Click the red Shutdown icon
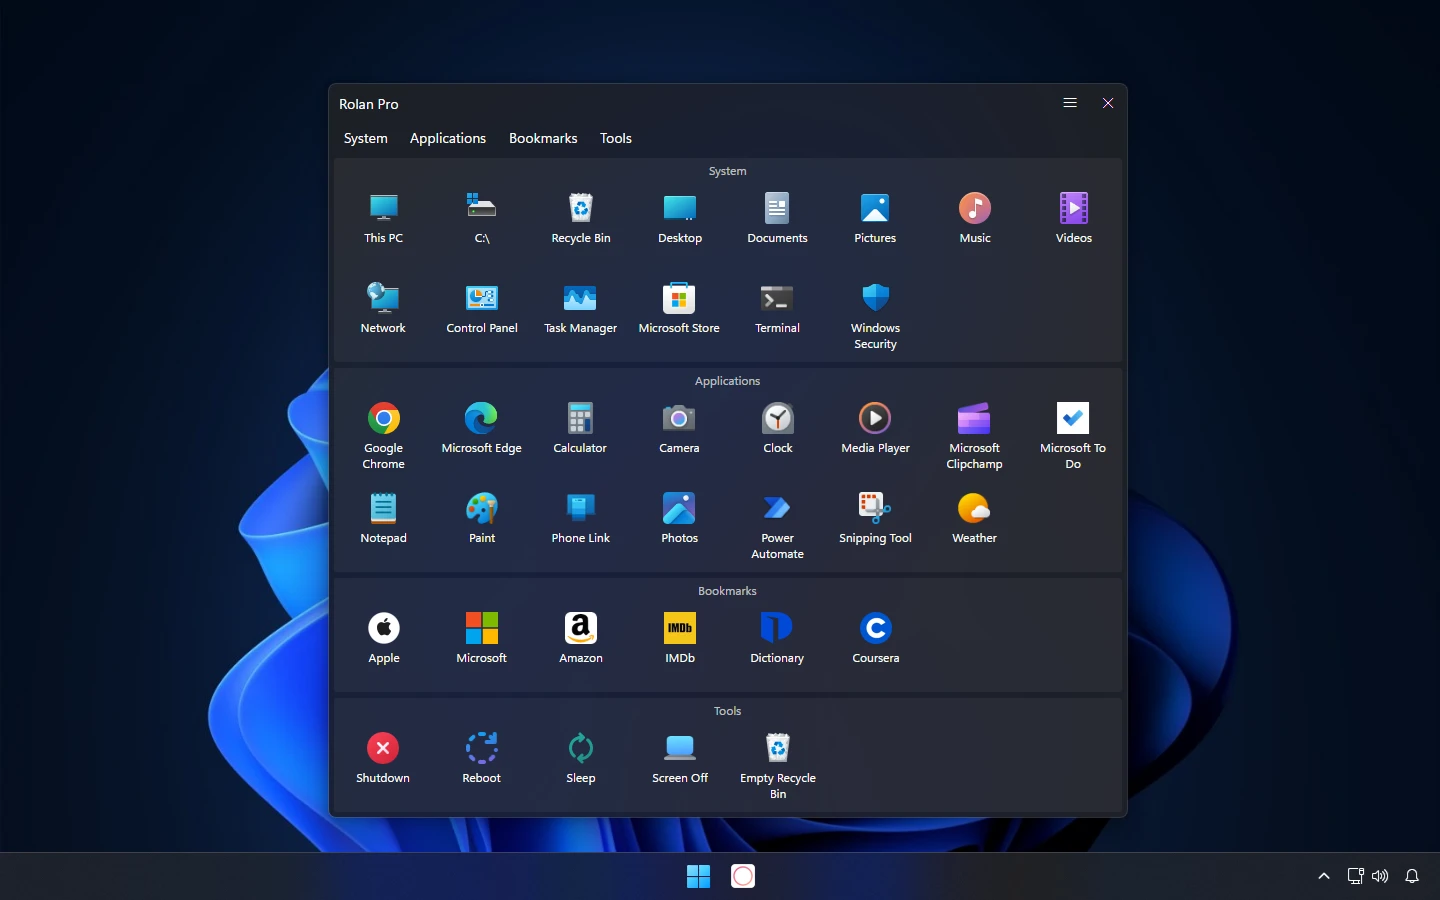1440x900 pixels. point(383,749)
